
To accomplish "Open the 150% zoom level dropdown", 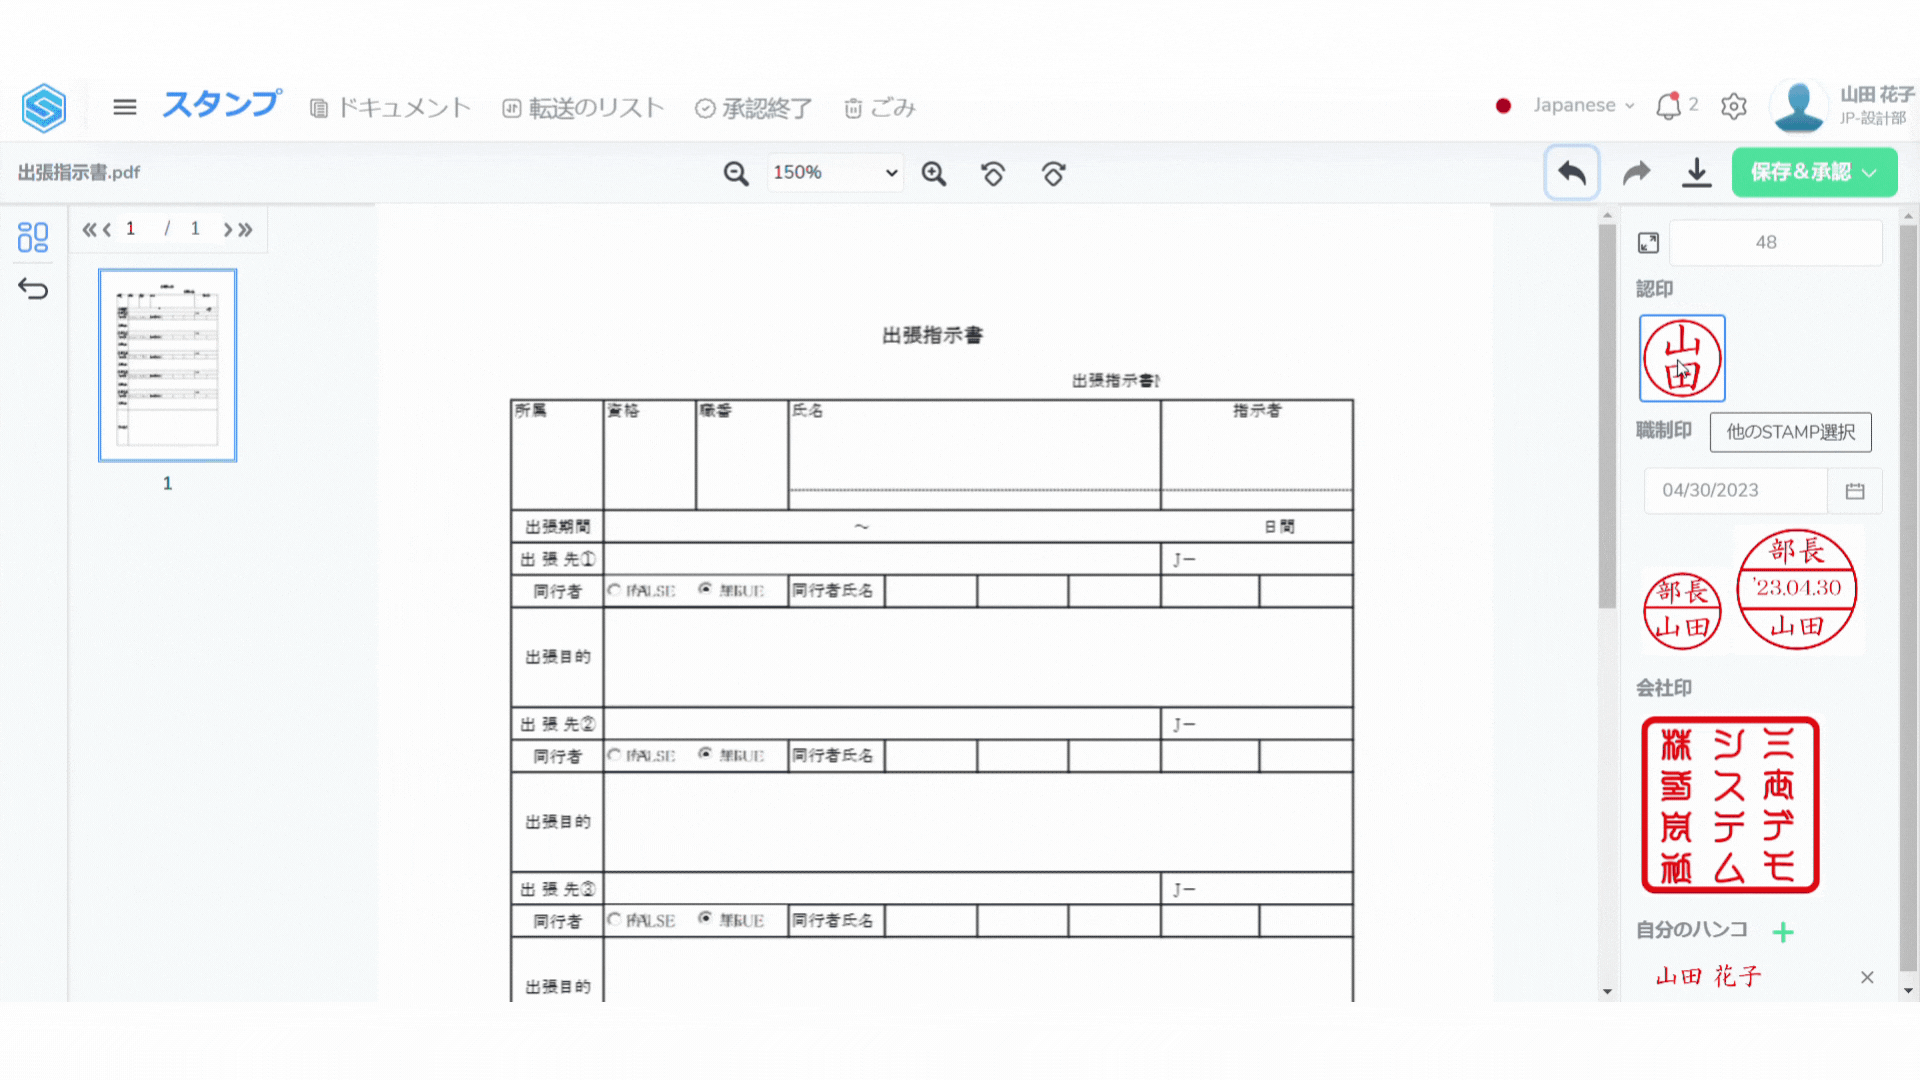I will 834,173.
